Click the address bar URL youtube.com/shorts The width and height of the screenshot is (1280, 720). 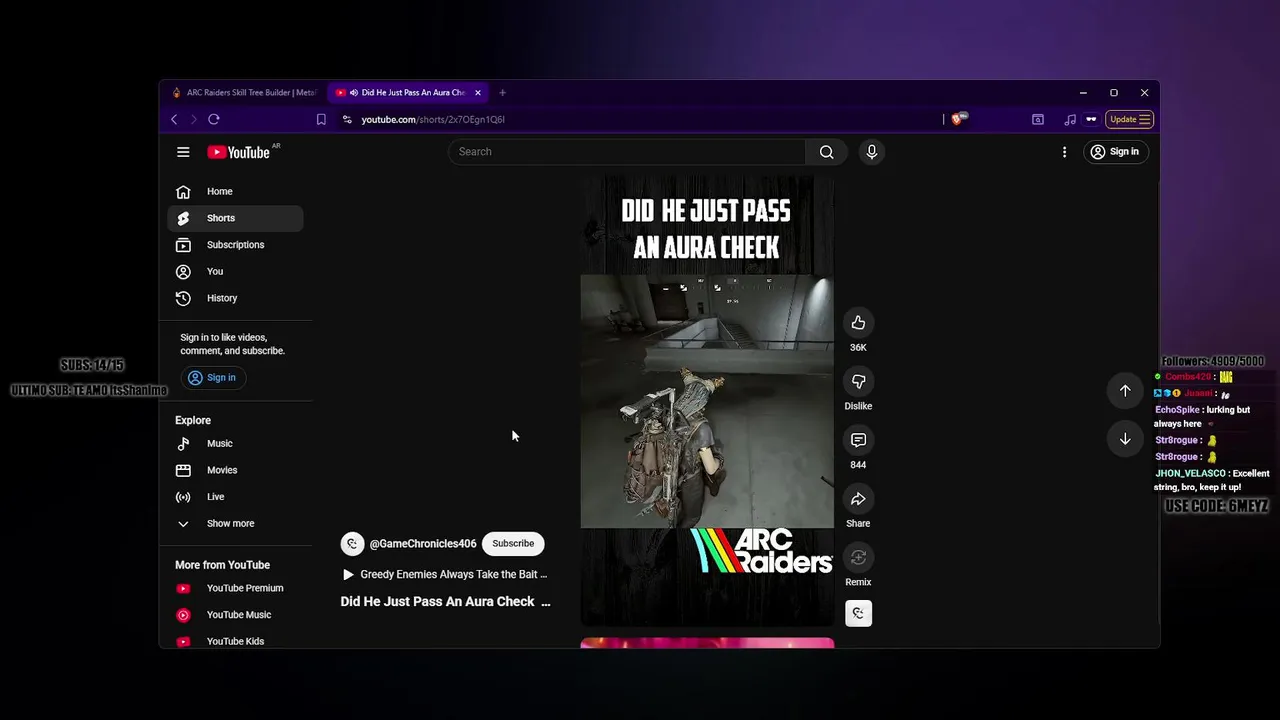pyautogui.click(x=433, y=119)
